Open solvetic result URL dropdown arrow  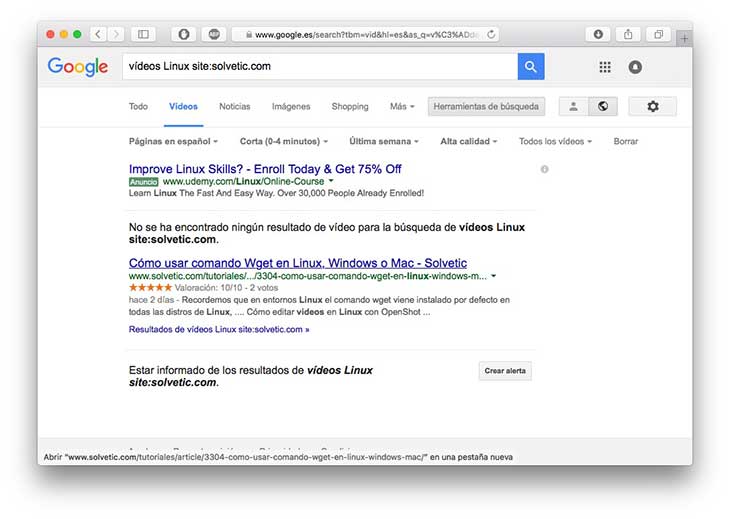point(493,276)
